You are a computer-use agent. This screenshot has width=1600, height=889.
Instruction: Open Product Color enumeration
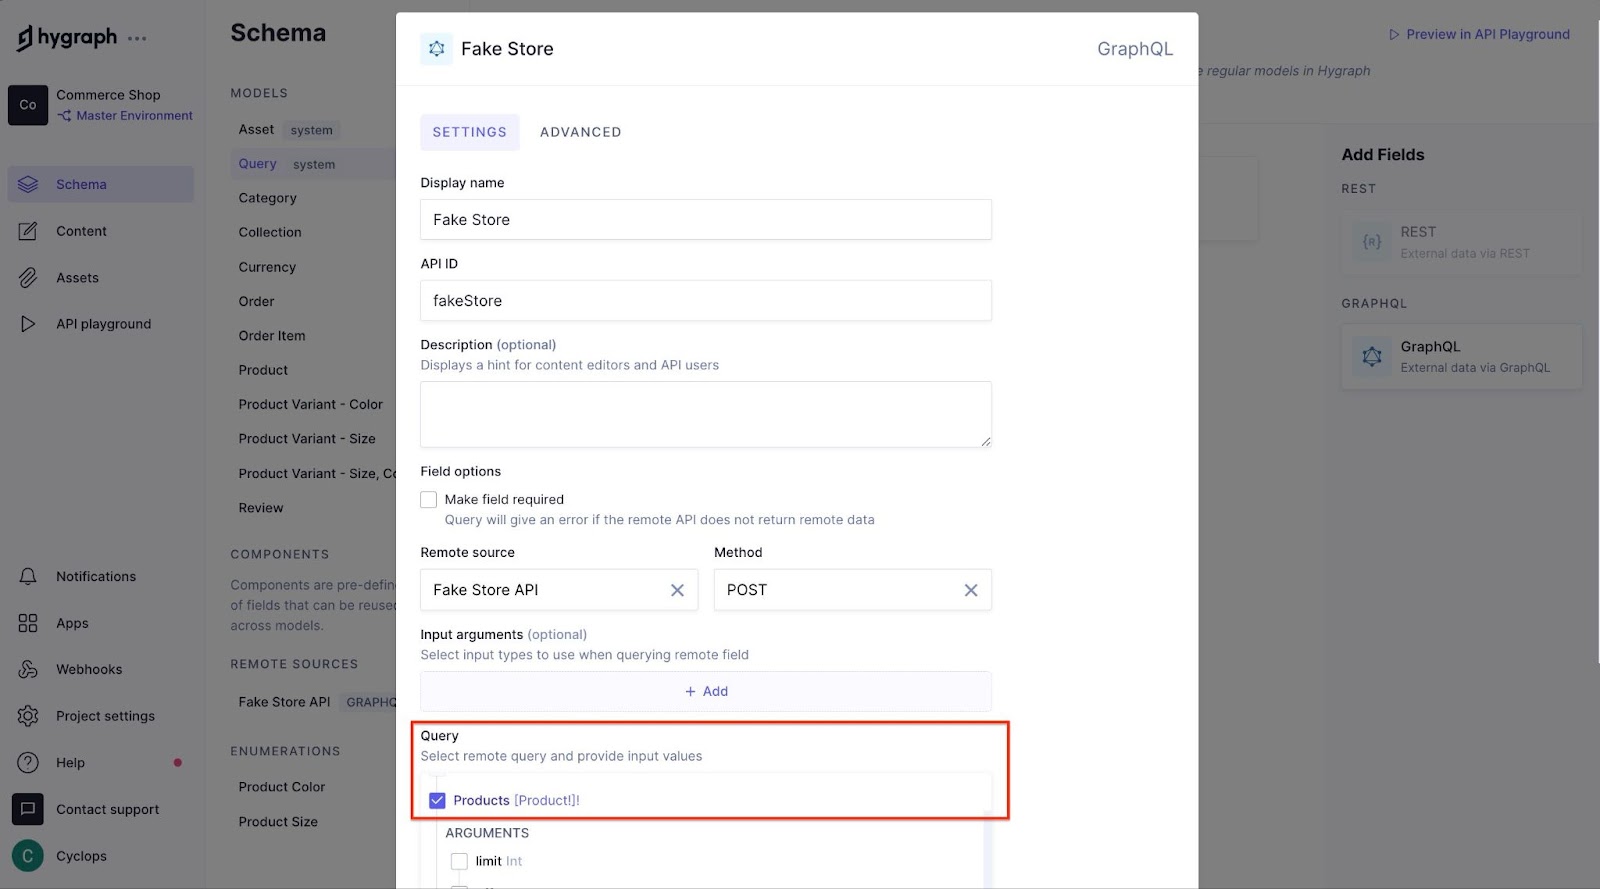click(282, 787)
